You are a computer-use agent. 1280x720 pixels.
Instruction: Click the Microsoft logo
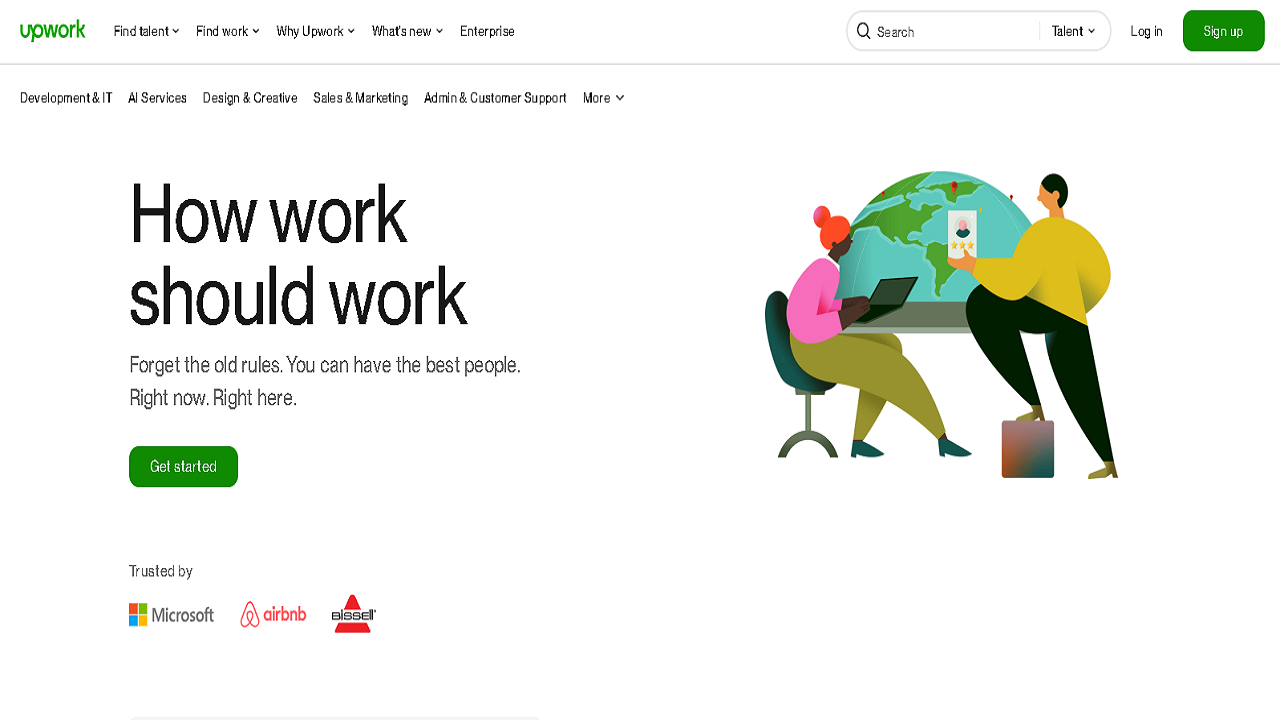pos(171,615)
